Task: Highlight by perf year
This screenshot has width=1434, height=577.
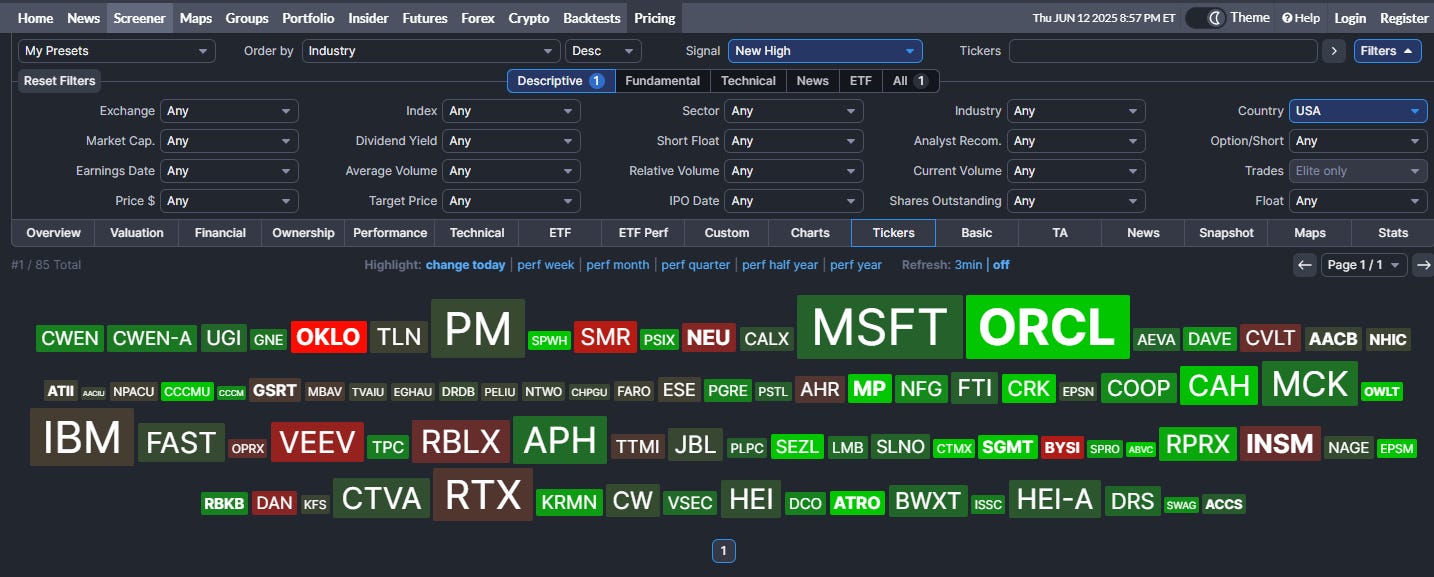Action: 856,265
